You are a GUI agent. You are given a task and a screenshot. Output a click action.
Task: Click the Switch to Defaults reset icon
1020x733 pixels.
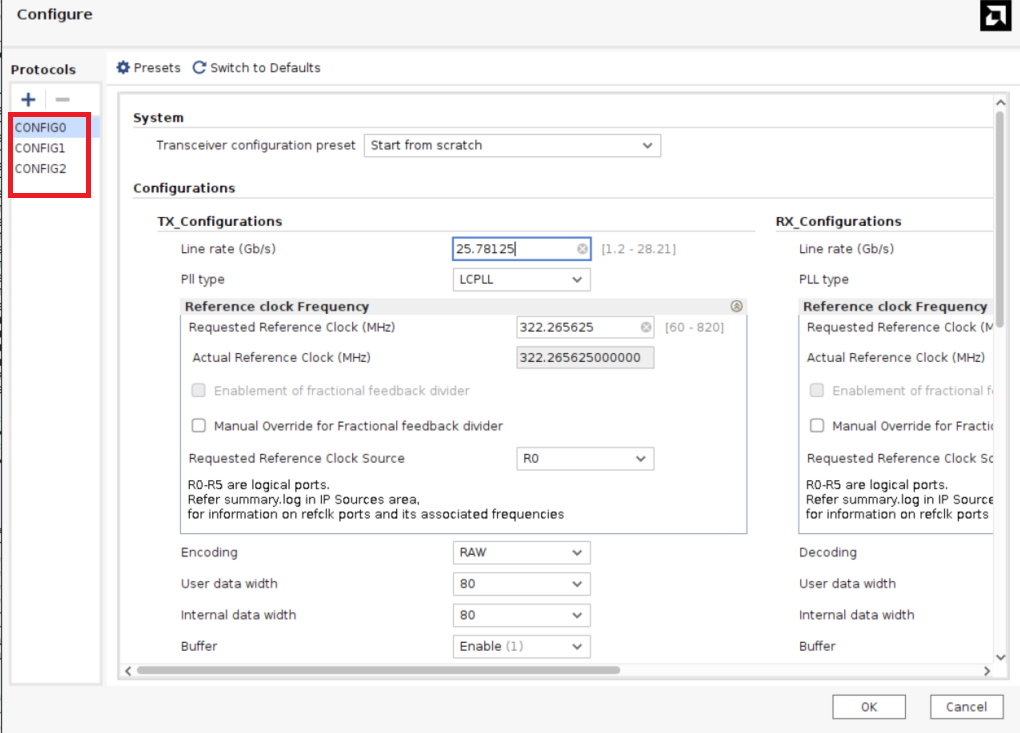coord(199,68)
